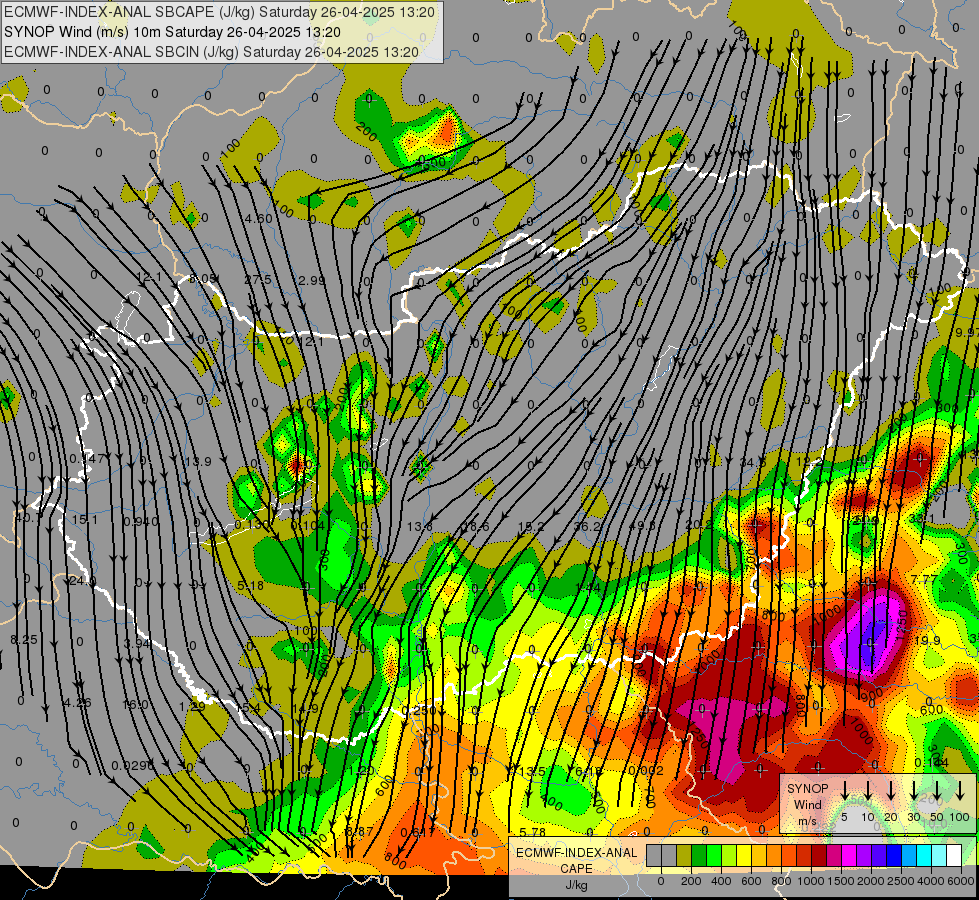The height and width of the screenshot is (900, 979).
Task: Click the 15.1 value on the map
Action: point(85,520)
